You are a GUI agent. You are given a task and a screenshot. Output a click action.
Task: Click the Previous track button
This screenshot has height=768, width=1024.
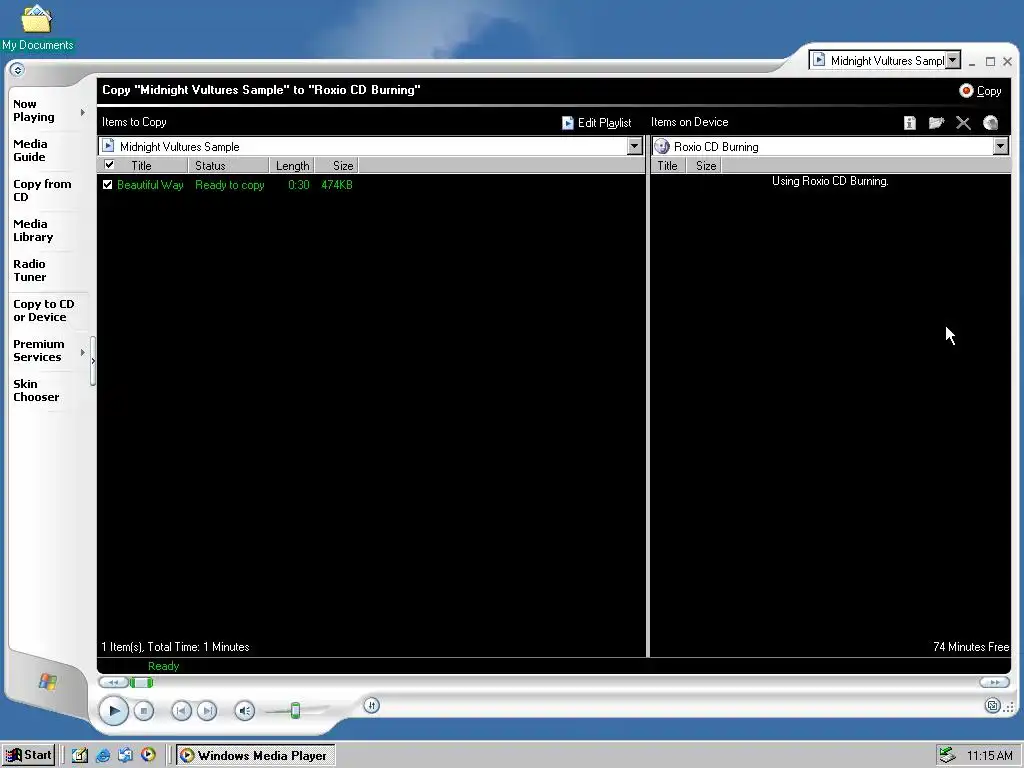[181, 711]
